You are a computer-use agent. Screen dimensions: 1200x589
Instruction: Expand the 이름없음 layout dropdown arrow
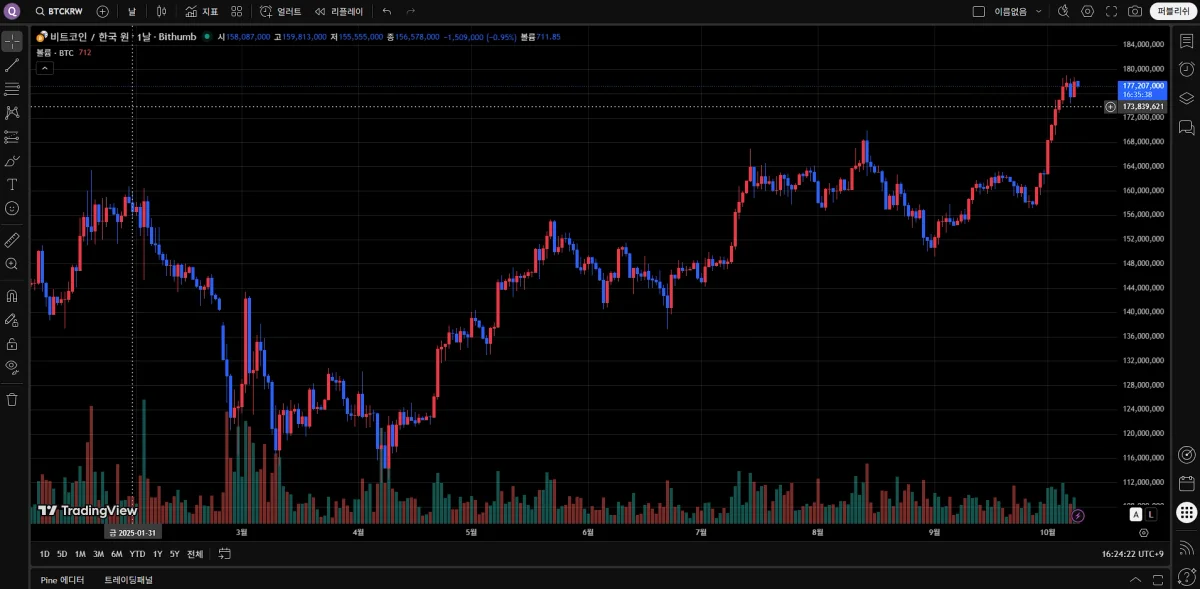pyautogui.click(x=1038, y=11)
